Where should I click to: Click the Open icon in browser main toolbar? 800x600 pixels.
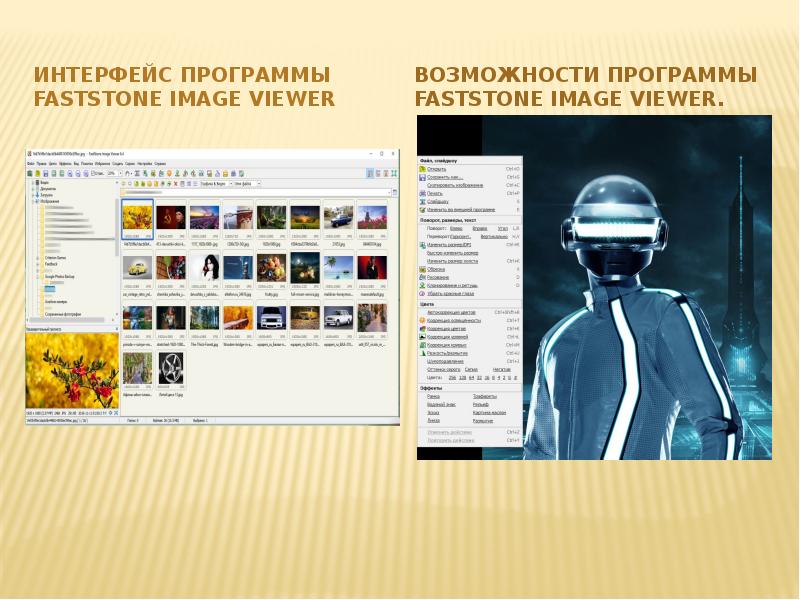[38, 173]
